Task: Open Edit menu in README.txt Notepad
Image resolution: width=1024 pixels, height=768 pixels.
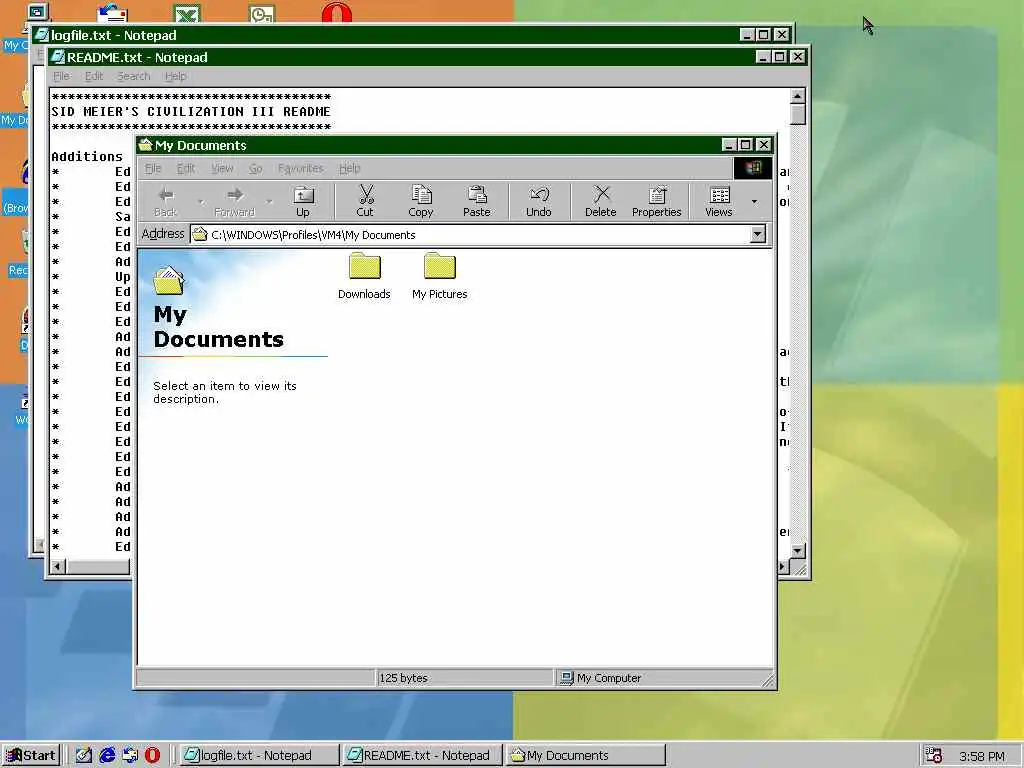Action: tap(94, 76)
